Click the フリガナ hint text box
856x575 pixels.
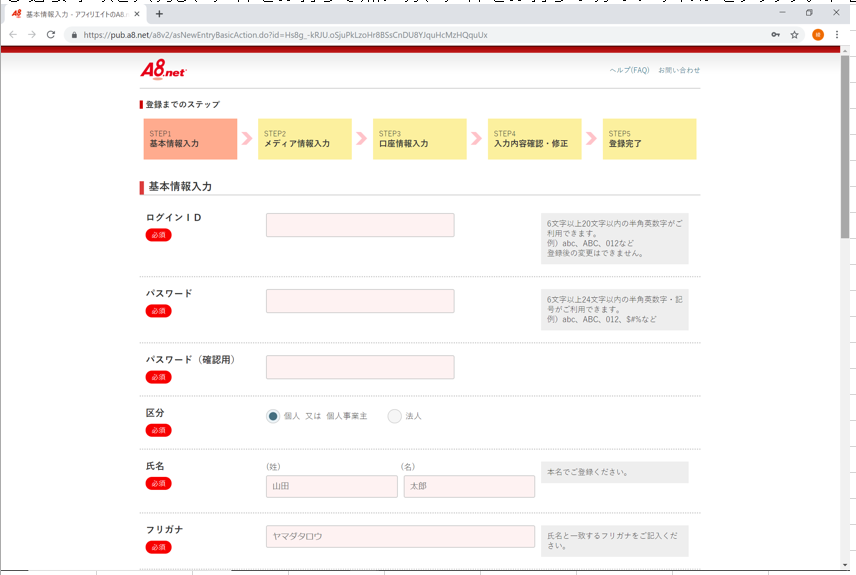615,541
